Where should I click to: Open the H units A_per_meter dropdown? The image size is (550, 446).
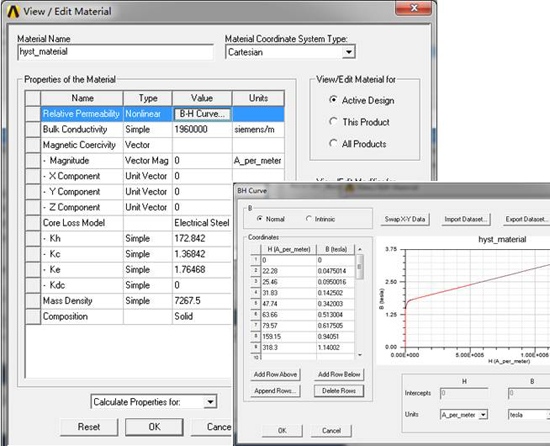coord(483,415)
